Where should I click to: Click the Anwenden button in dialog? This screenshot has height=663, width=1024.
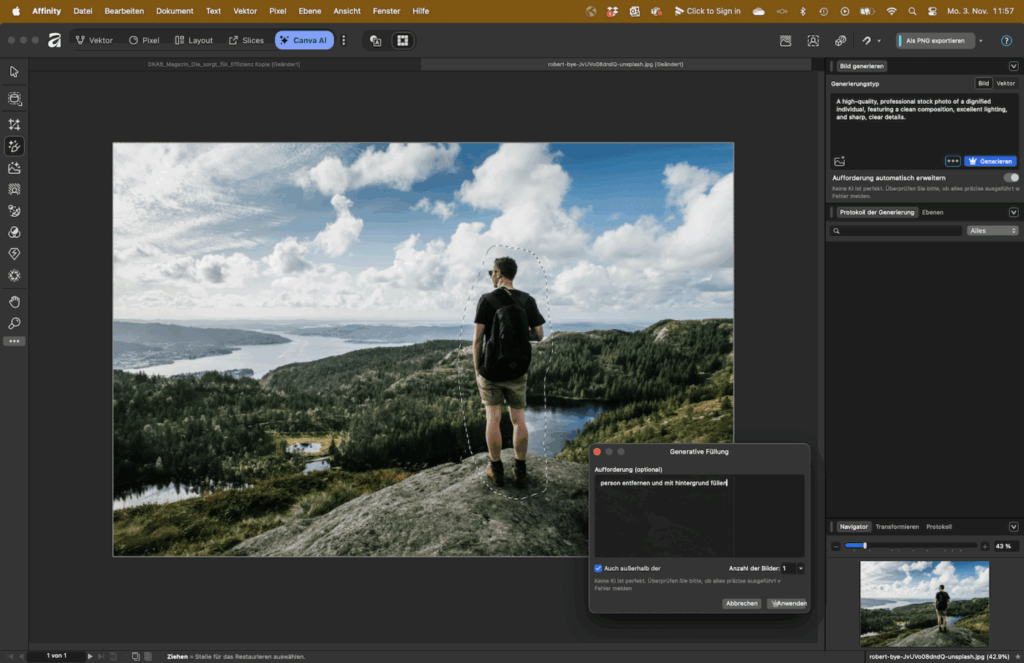click(x=788, y=603)
